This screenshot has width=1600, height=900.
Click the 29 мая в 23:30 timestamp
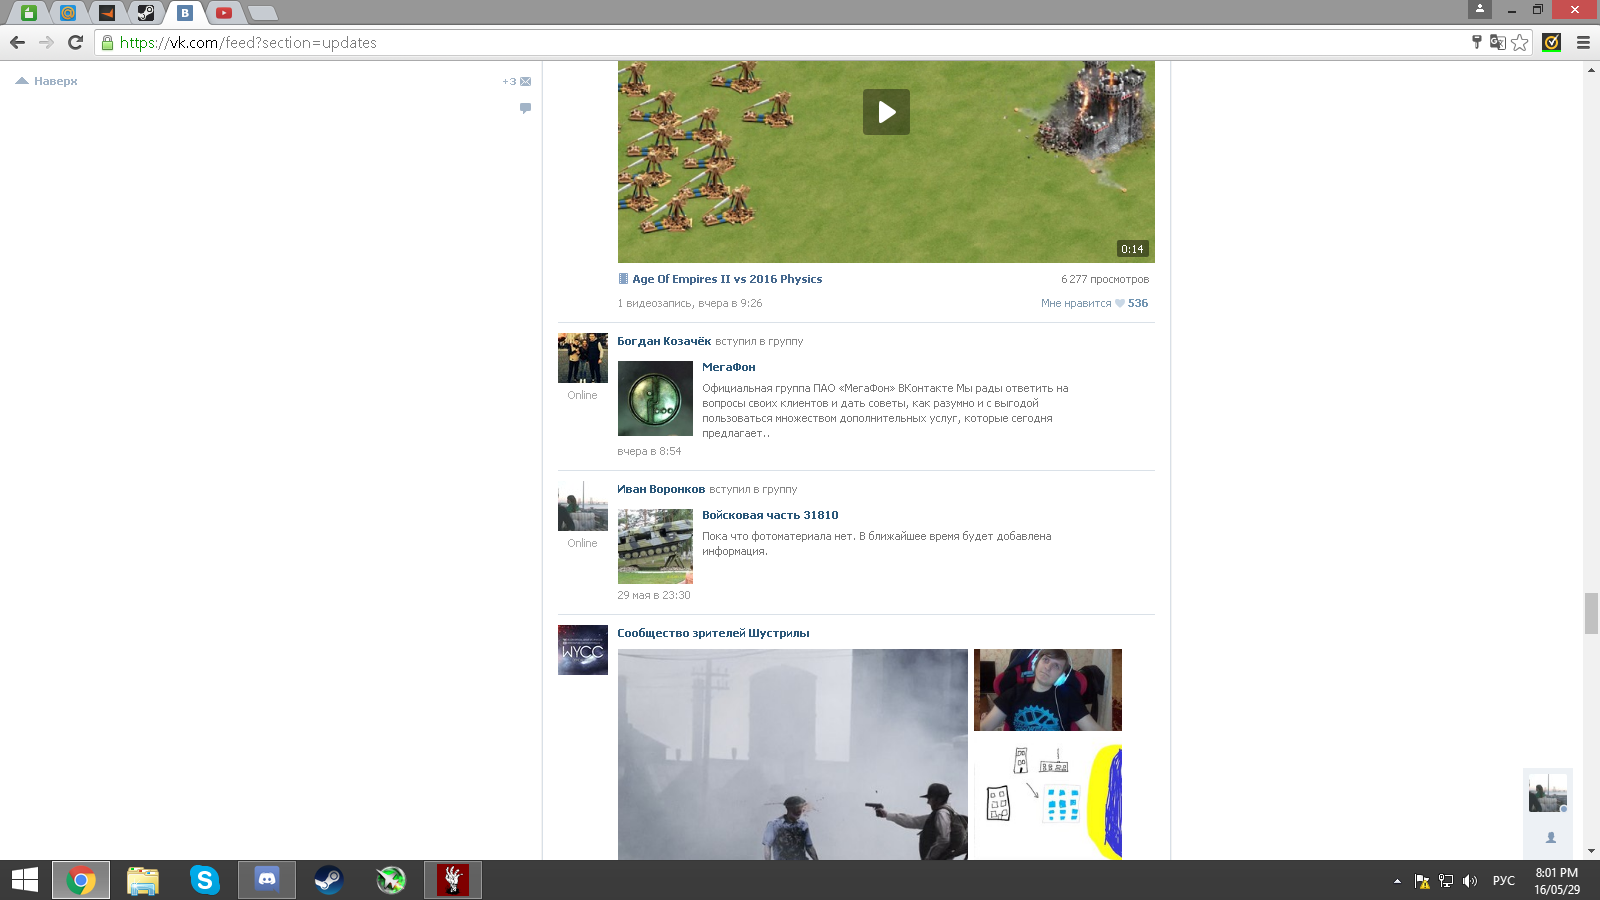tap(654, 595)
